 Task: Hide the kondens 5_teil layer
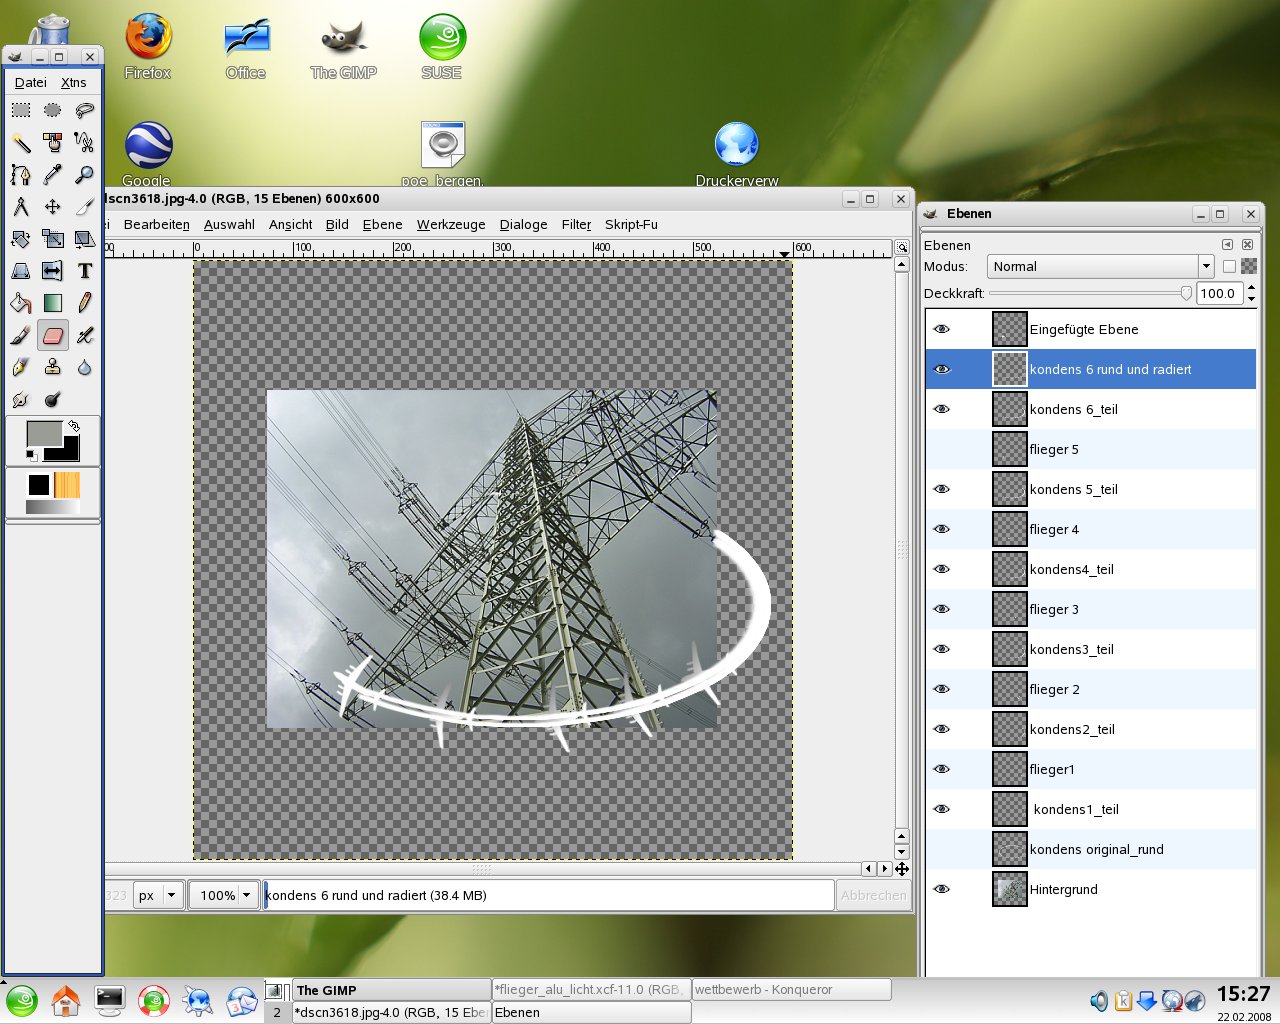point(941,489)
